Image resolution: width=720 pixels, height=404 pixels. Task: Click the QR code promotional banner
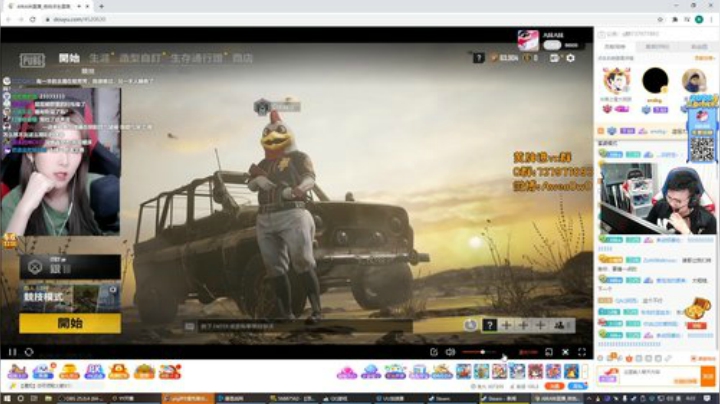703,129
